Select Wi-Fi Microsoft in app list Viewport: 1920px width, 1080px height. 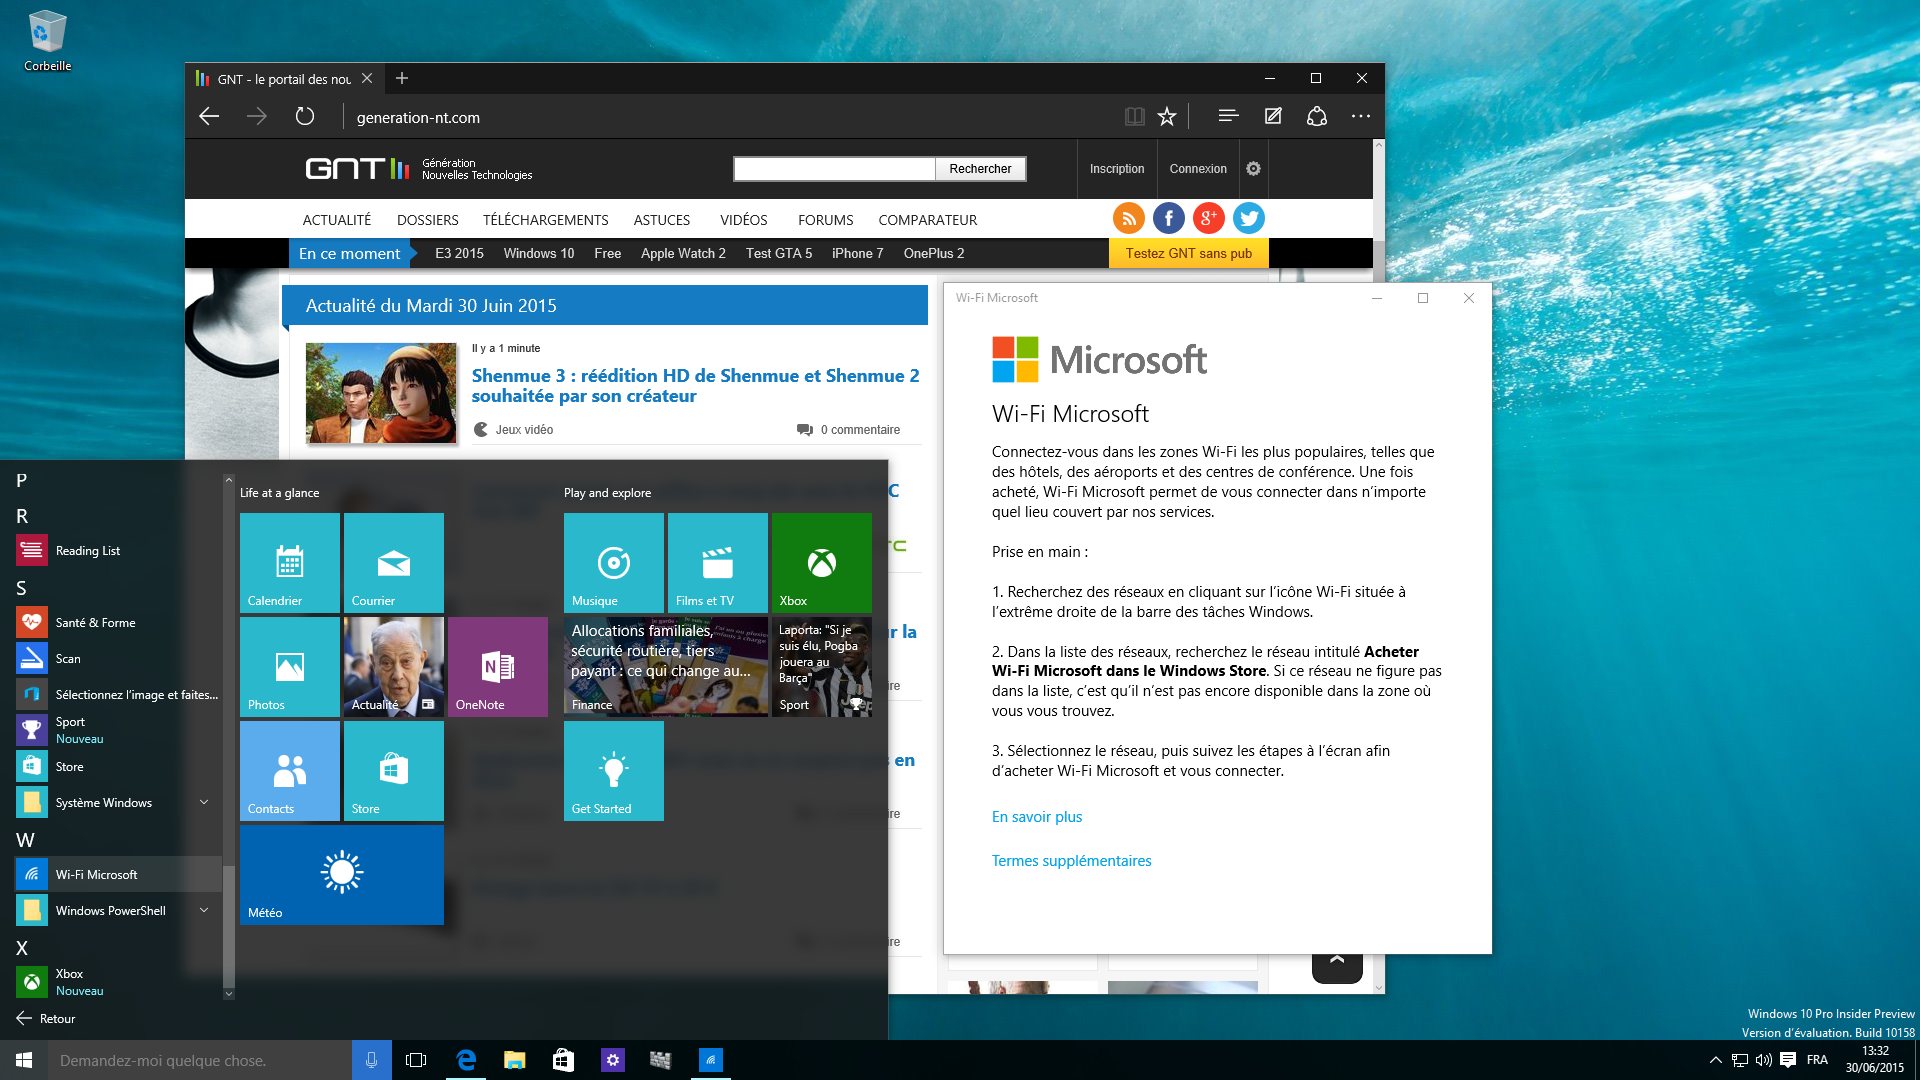[x=118, y=874]
